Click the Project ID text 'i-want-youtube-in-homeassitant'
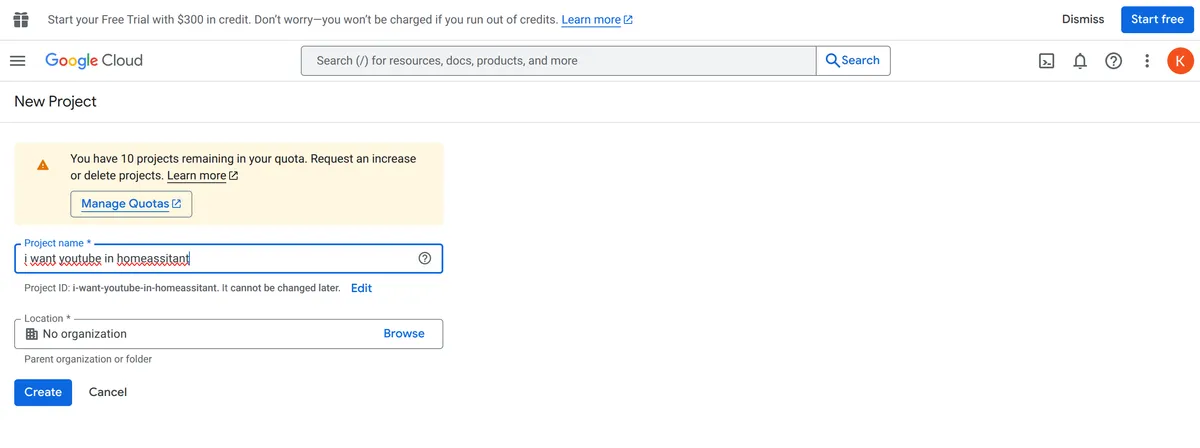This screenshot has width=1200, height=448. coord(145,288)
